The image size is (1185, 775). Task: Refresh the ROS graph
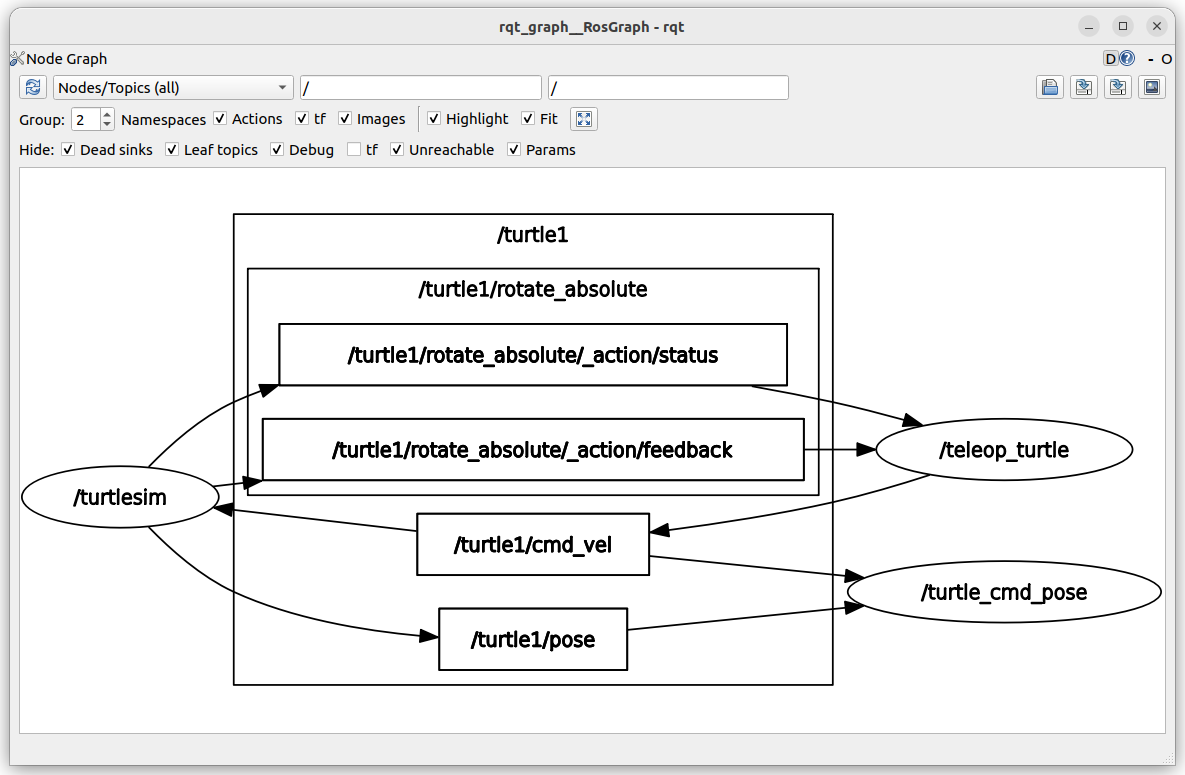[32, 88]
